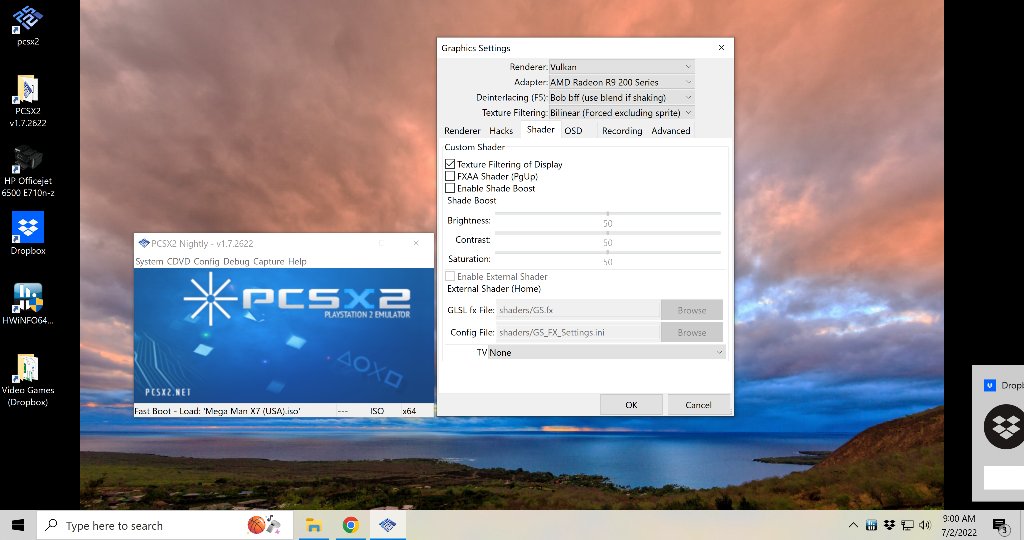This screenshot has width=1024, height=540.
Task: Open the Renderer dropdown showing Vulkan
Action: click(x=621, y=67)
